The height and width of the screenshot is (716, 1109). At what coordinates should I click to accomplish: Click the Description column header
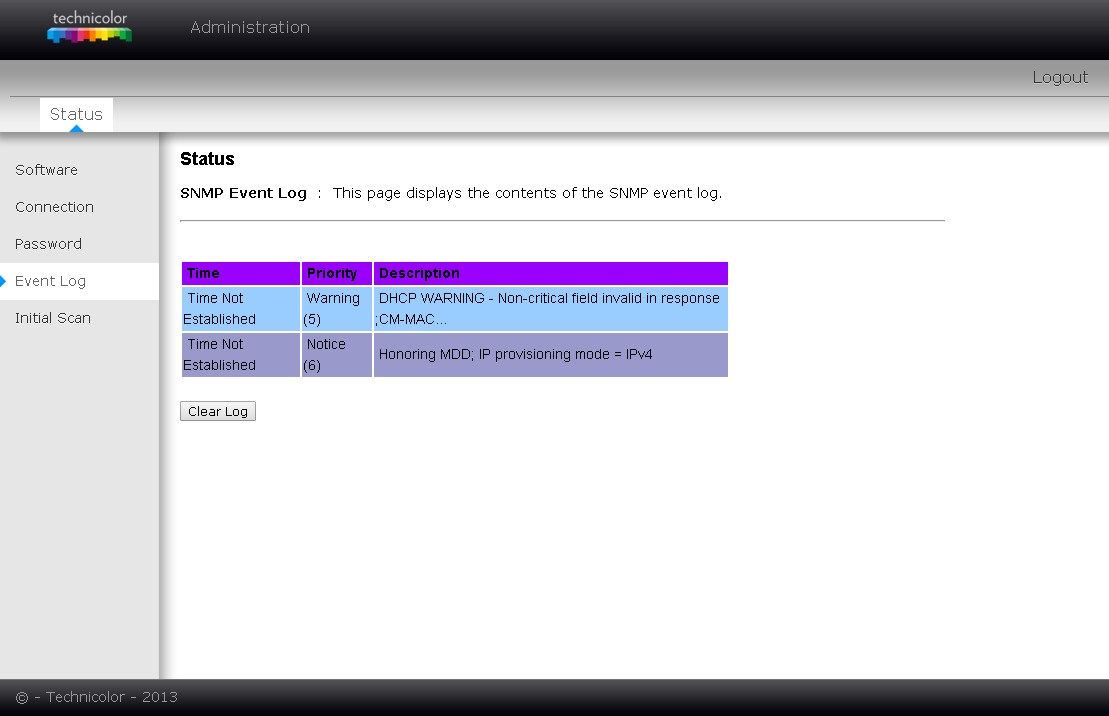pyautogui.click(x=550, y=273)
